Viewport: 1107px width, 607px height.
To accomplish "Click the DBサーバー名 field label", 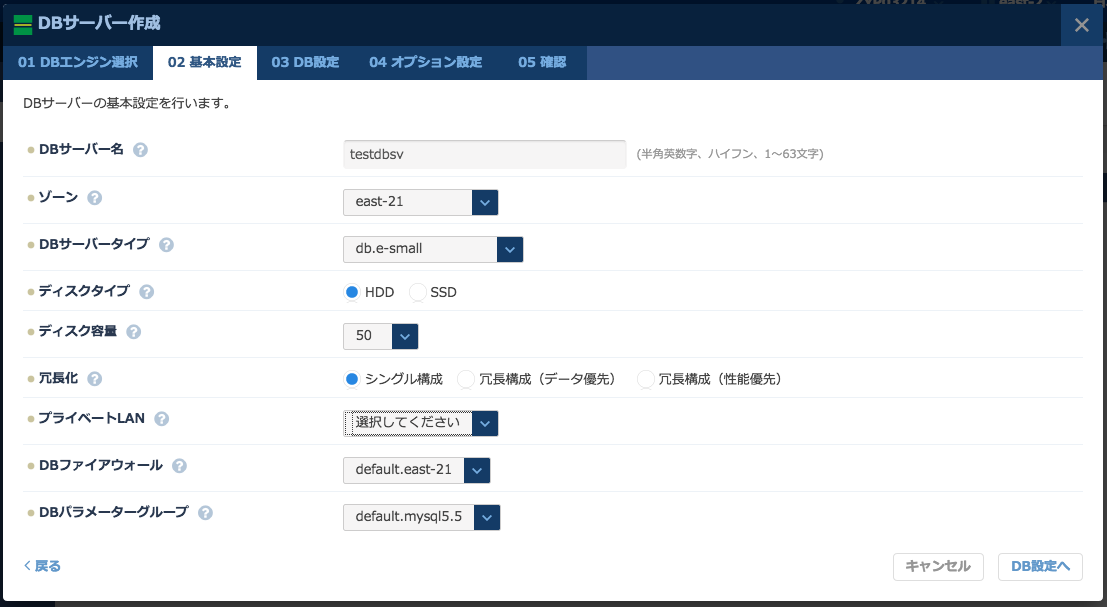I will pyautogui.click(x=81, y=150).
